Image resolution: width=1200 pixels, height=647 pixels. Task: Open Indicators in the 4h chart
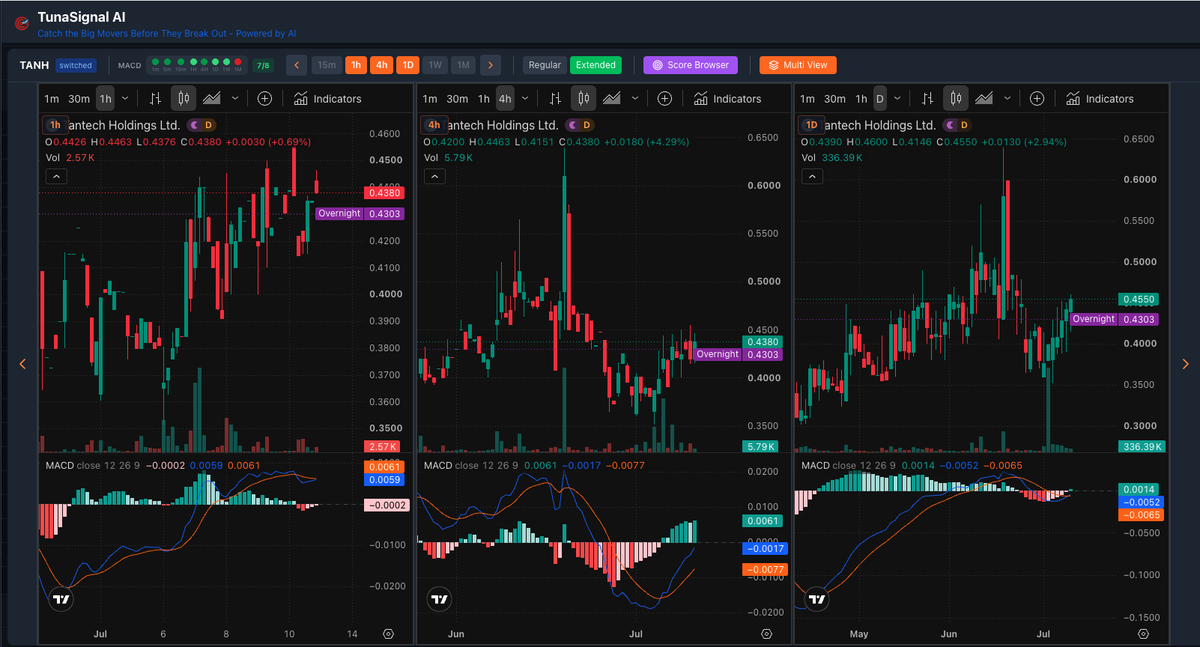(728, 98)
